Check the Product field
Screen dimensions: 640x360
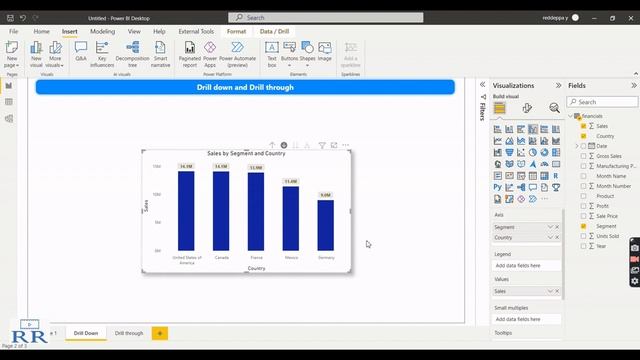[583, 196]
